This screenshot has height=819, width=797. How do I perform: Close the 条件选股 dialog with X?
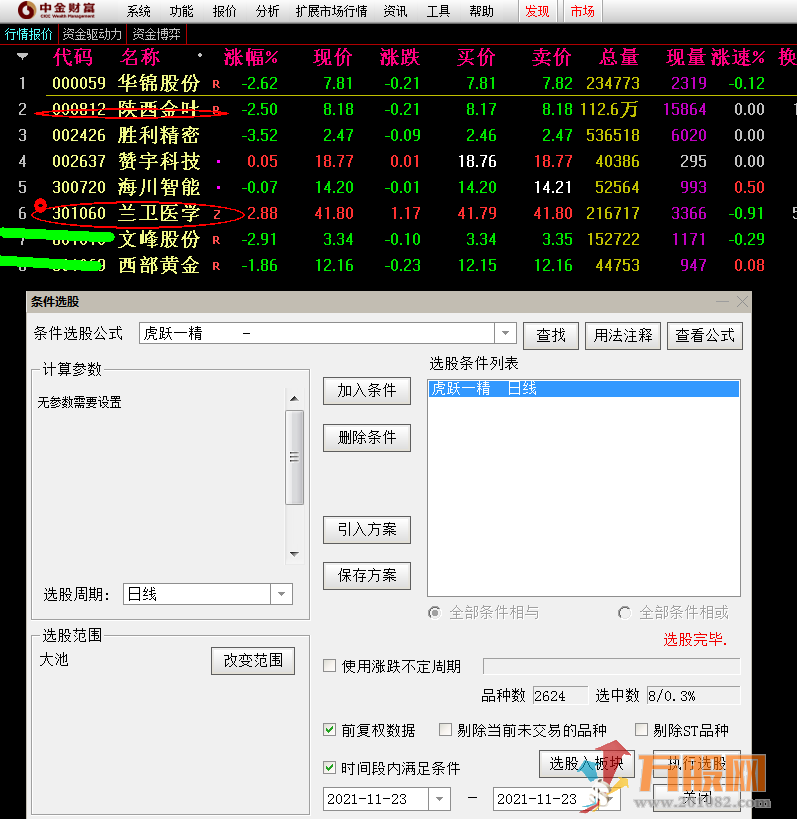coord(742,301)
